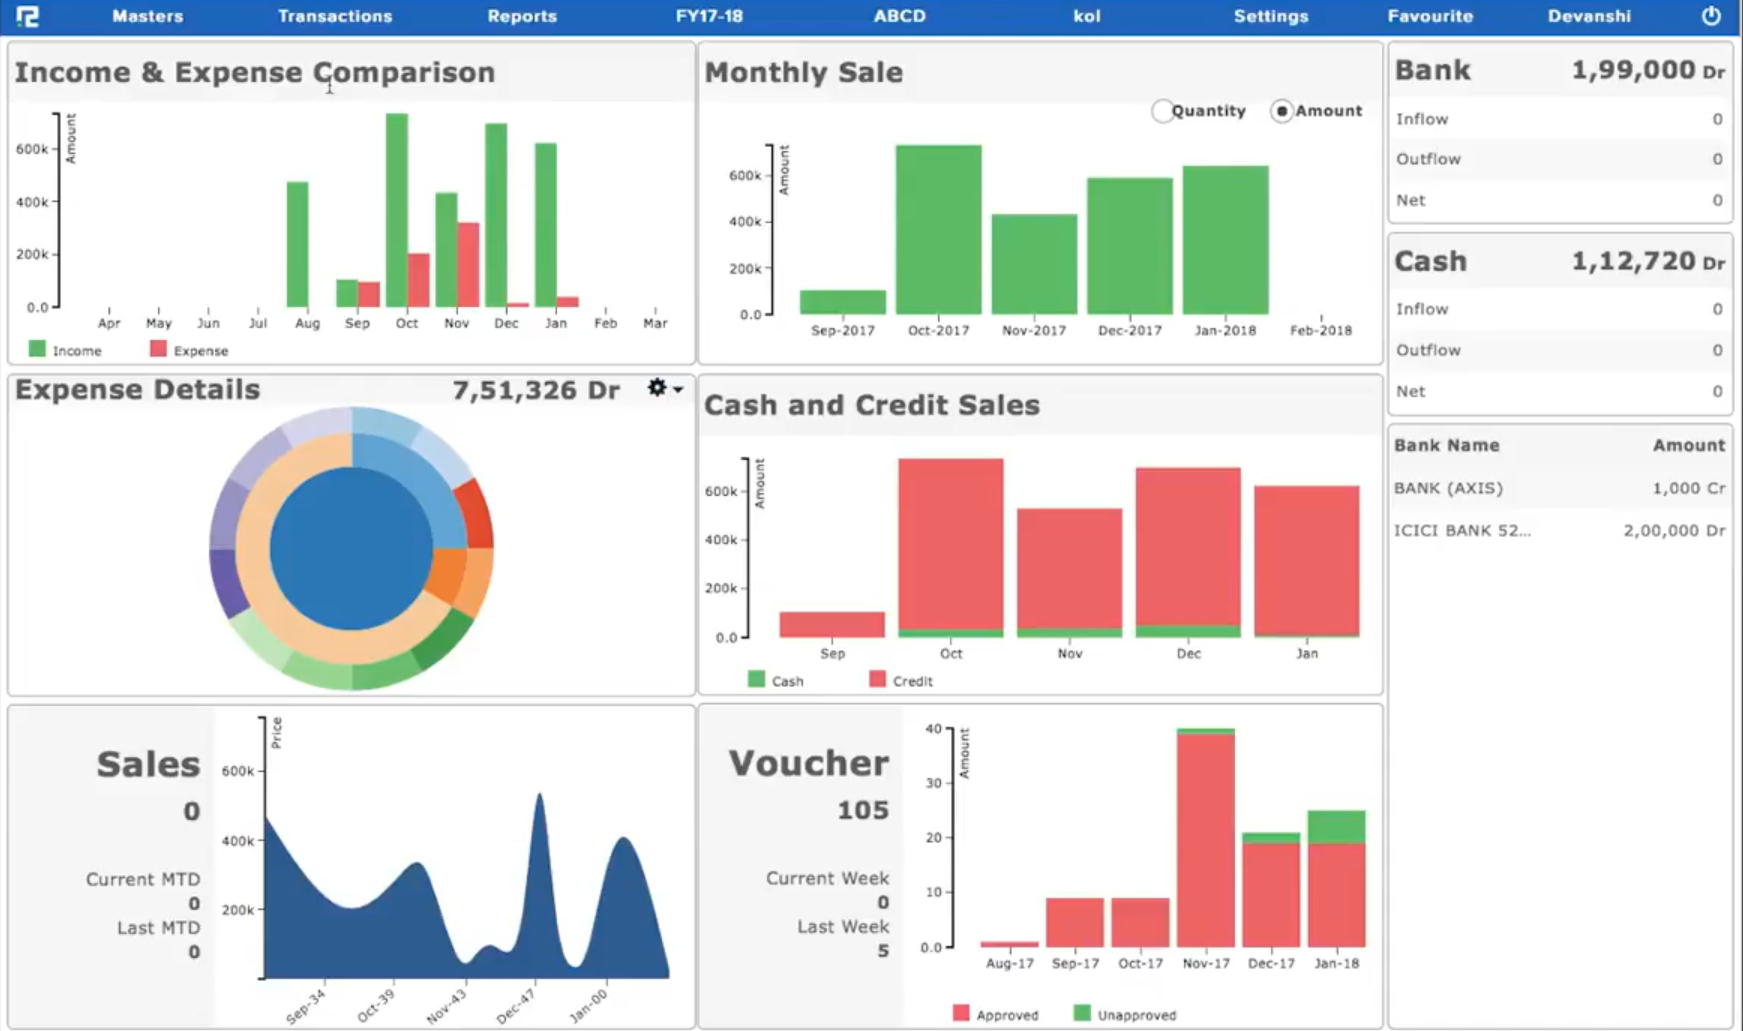Click the red Expense legend icon

(x=157, y=349)
